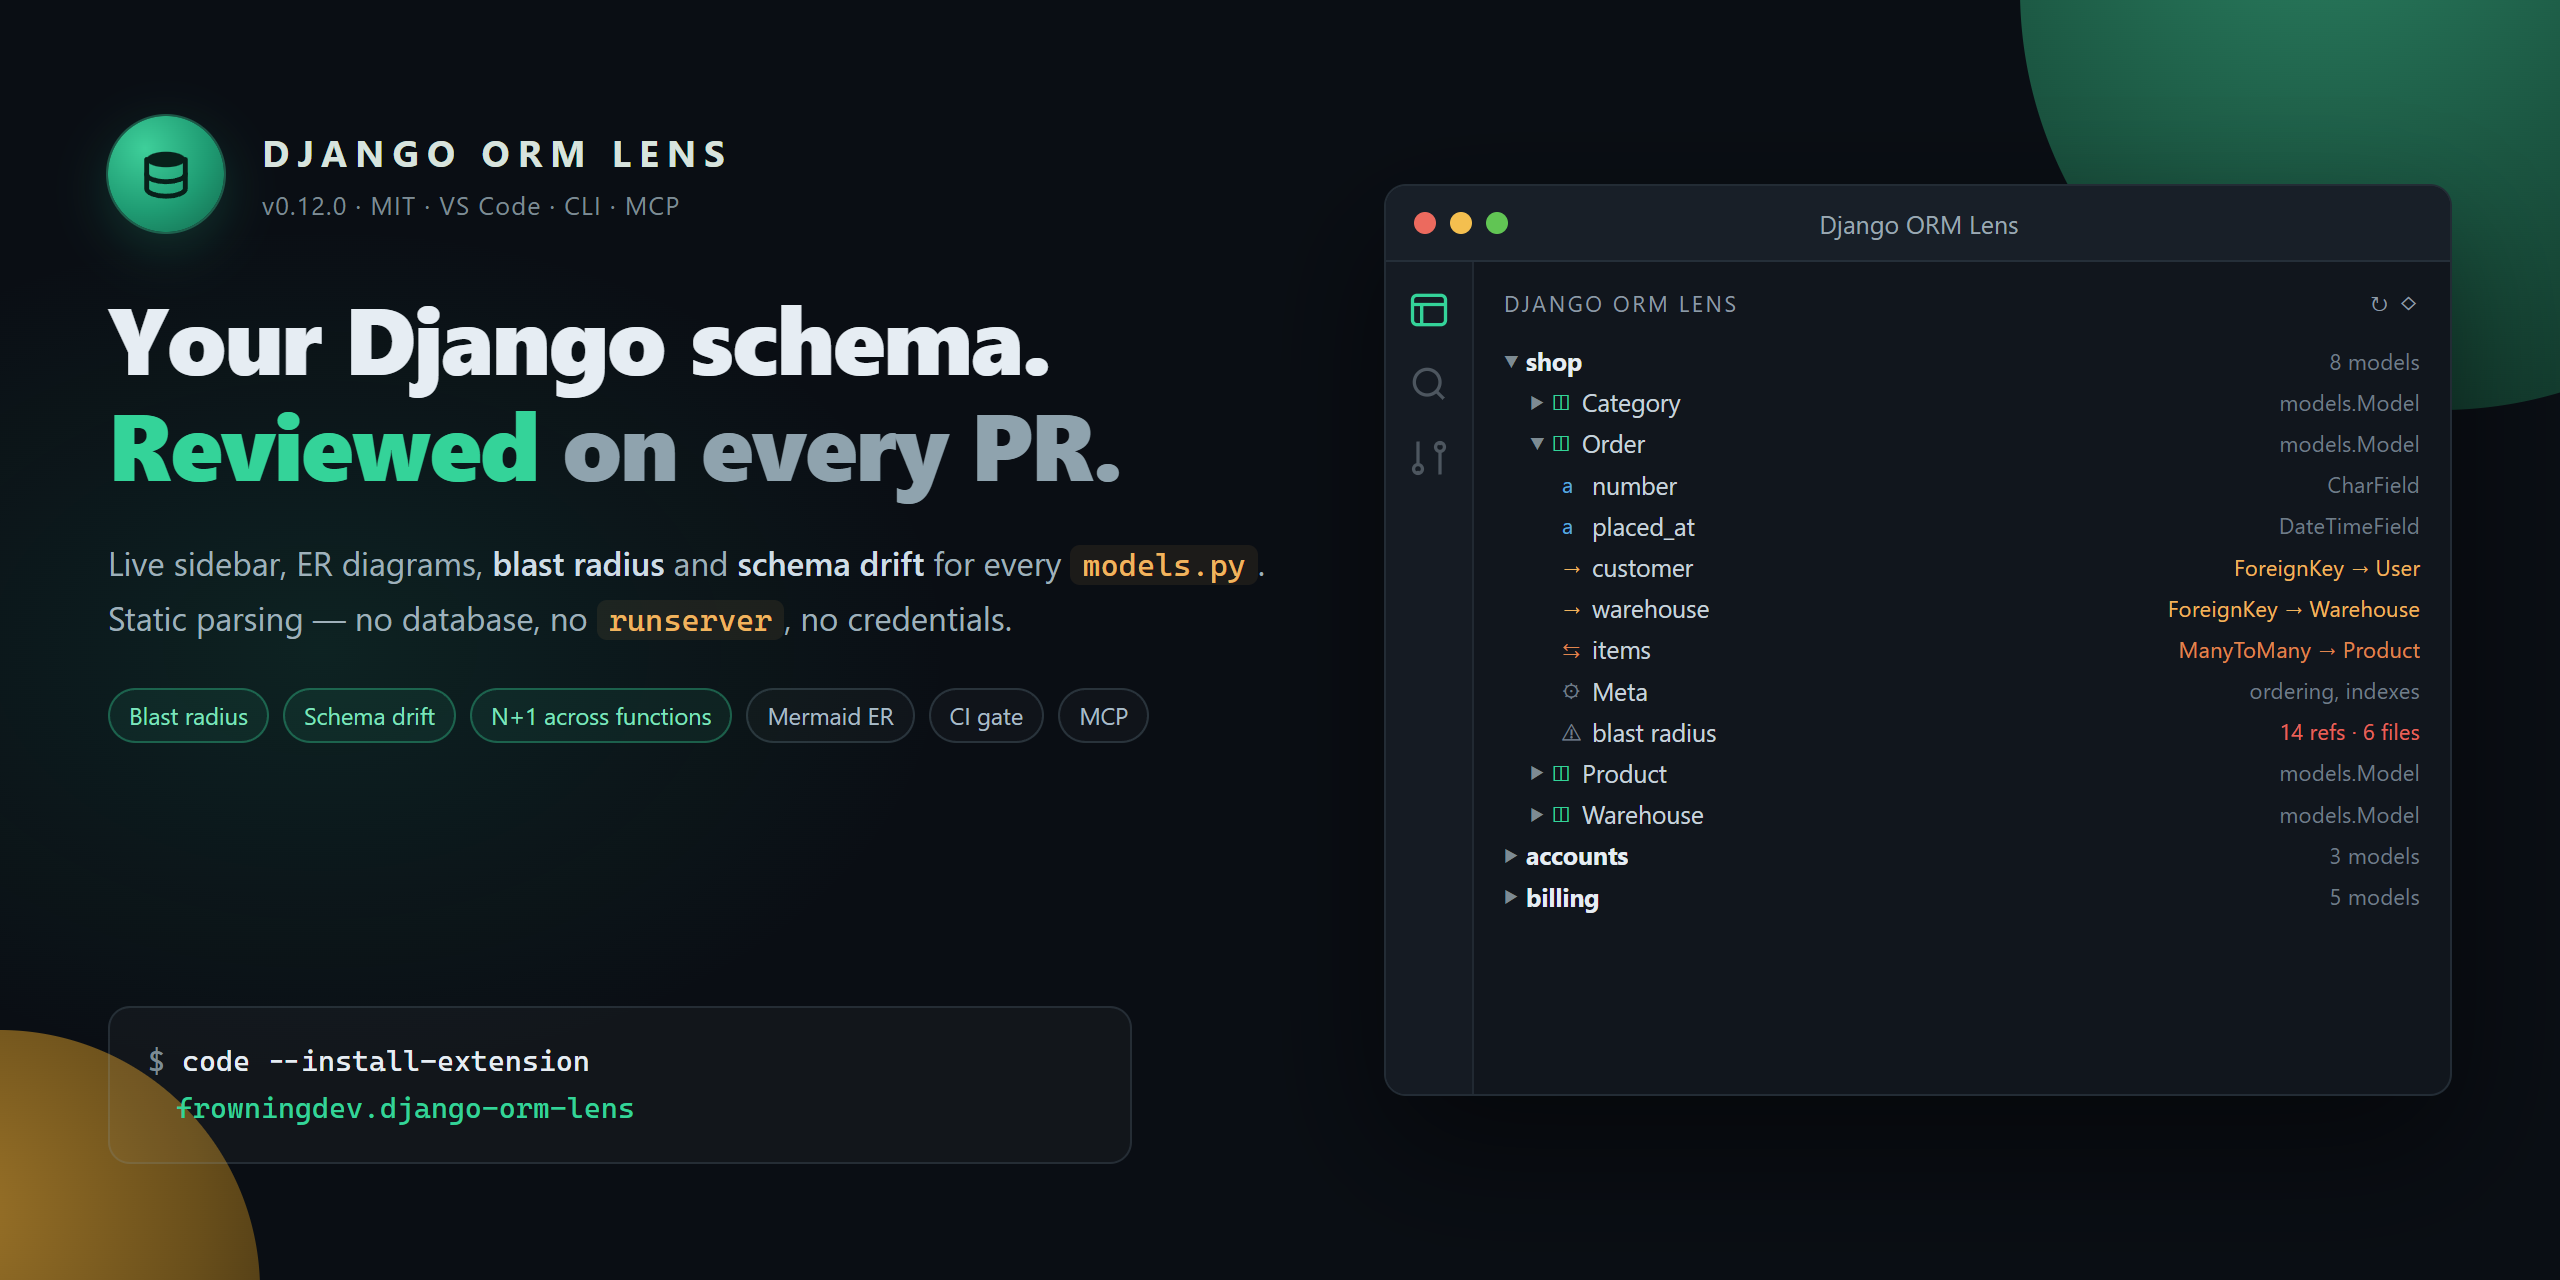Viewport: 2560px width, 1280px height.
Task: Click the MCP pill
Action: pyautogui.click(x=1103, y=716)
